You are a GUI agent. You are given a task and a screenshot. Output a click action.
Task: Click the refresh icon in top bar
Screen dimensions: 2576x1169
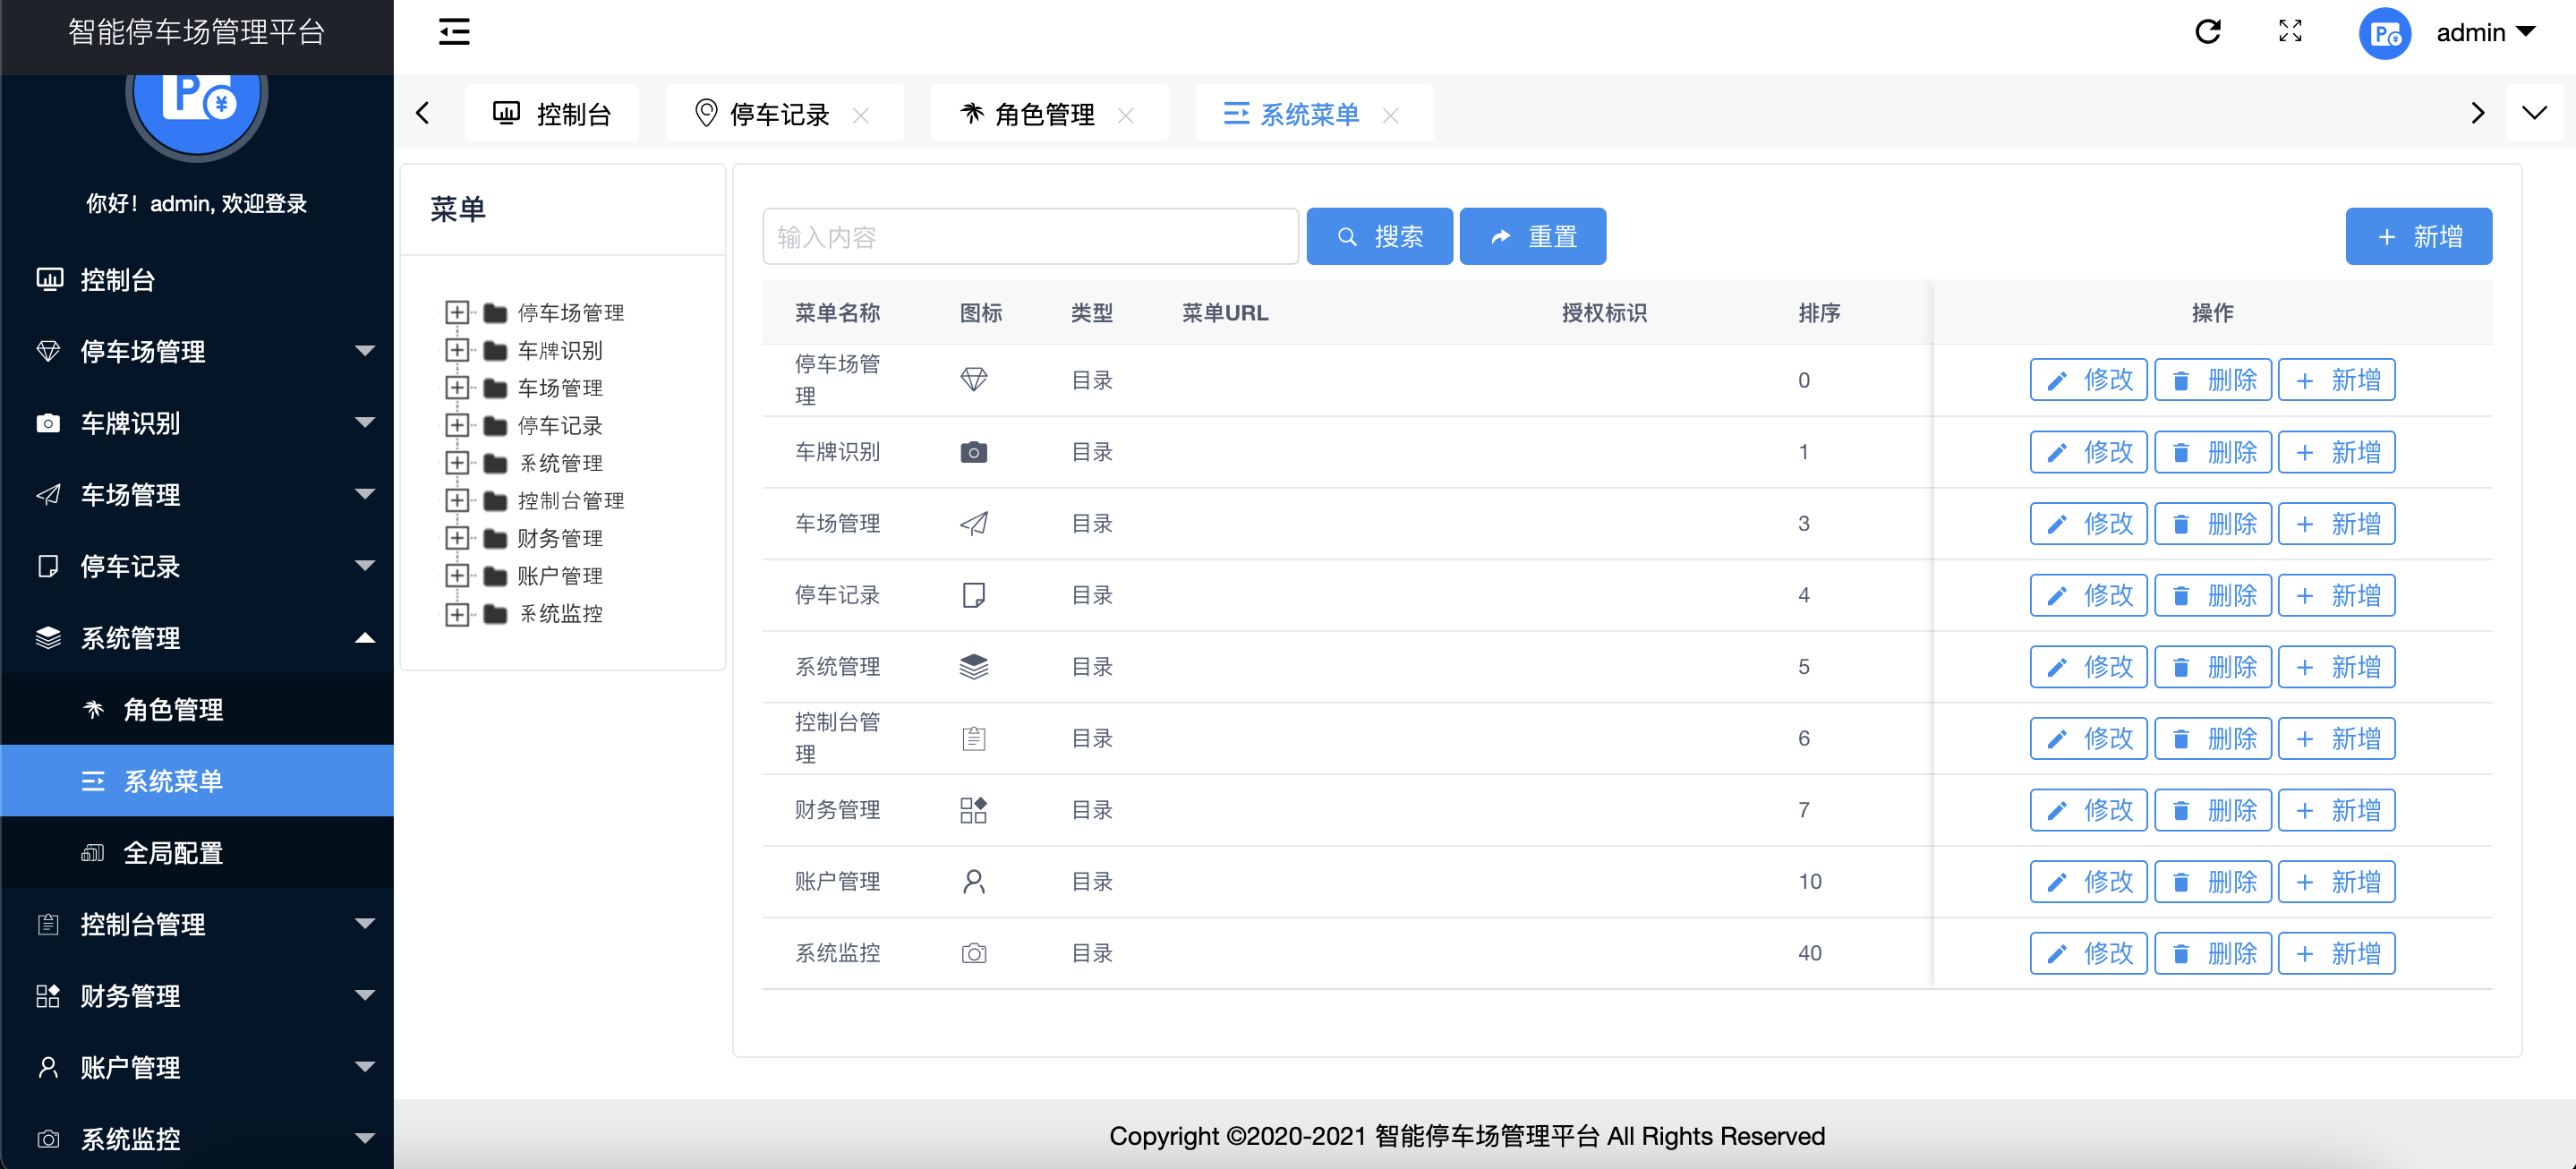[2207, 32]
